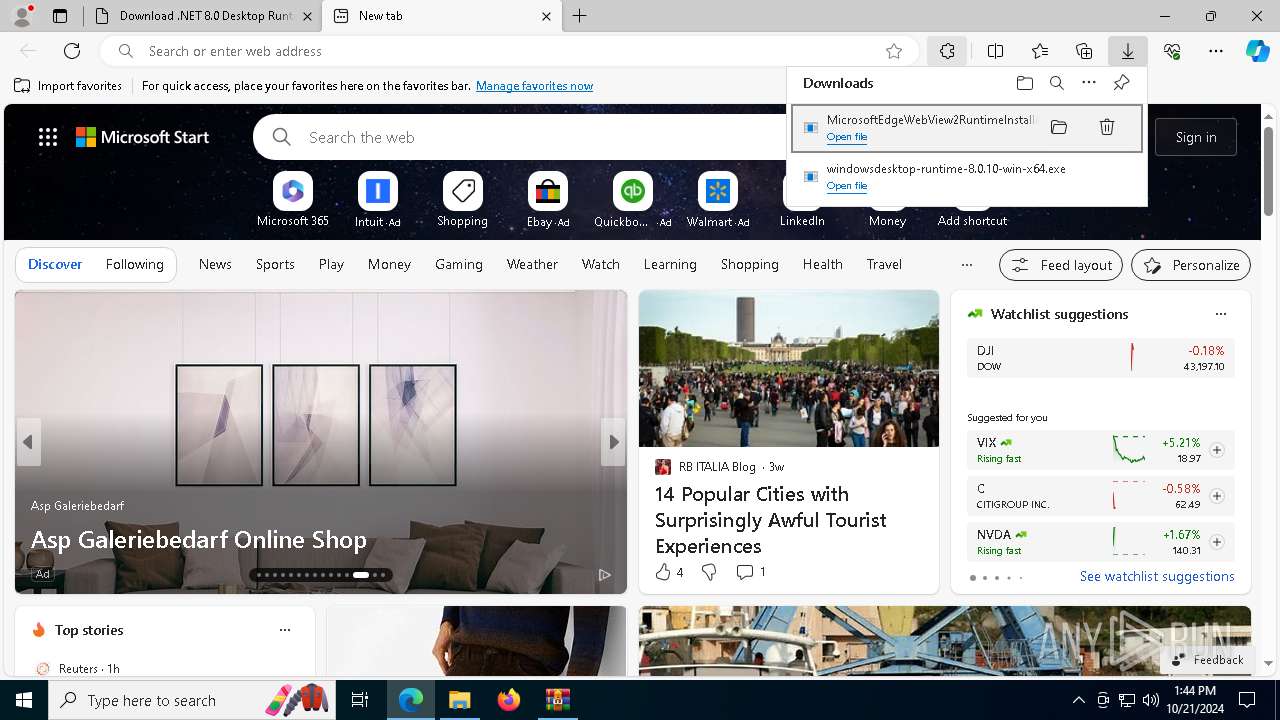
Task: Open the Extensions puzzle icon
Action: 947,51
